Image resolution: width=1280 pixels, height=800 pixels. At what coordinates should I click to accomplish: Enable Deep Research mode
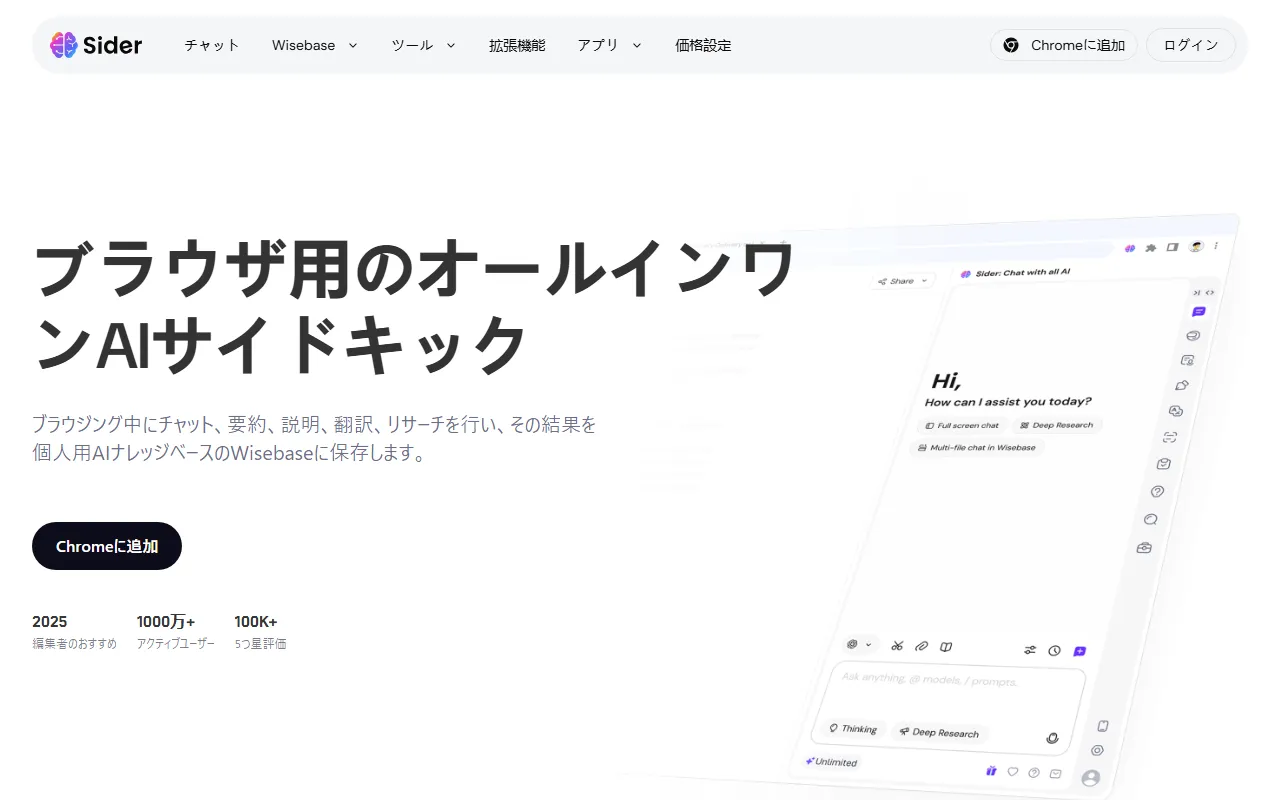click(939, 733)
